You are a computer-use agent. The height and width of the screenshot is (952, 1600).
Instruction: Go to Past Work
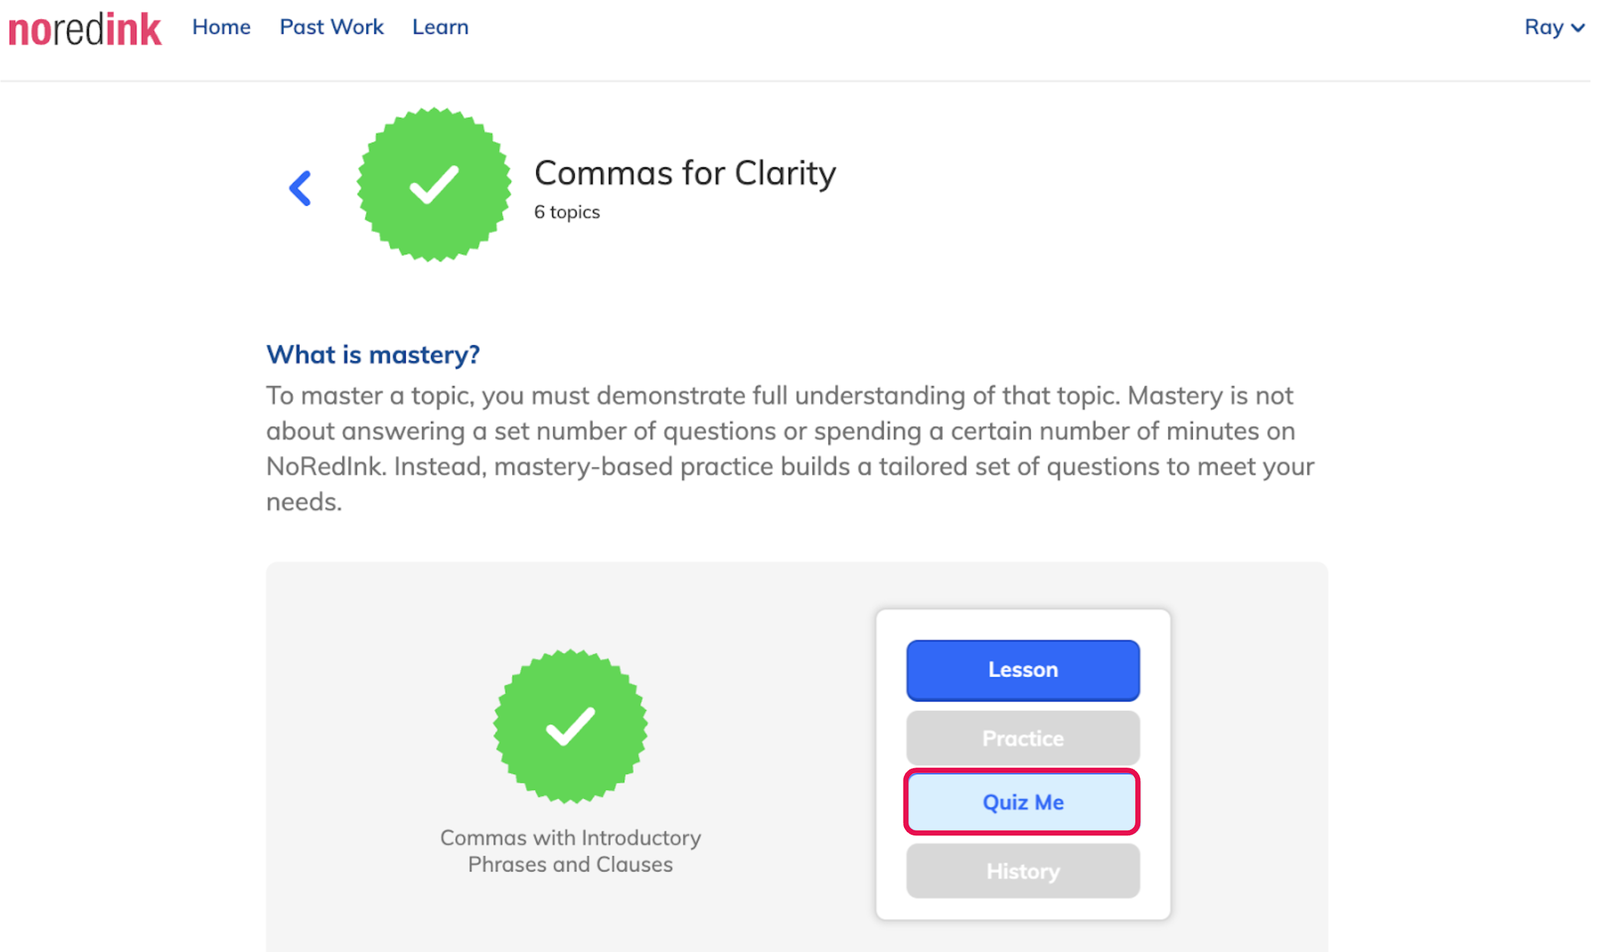(x=331, y=27)
